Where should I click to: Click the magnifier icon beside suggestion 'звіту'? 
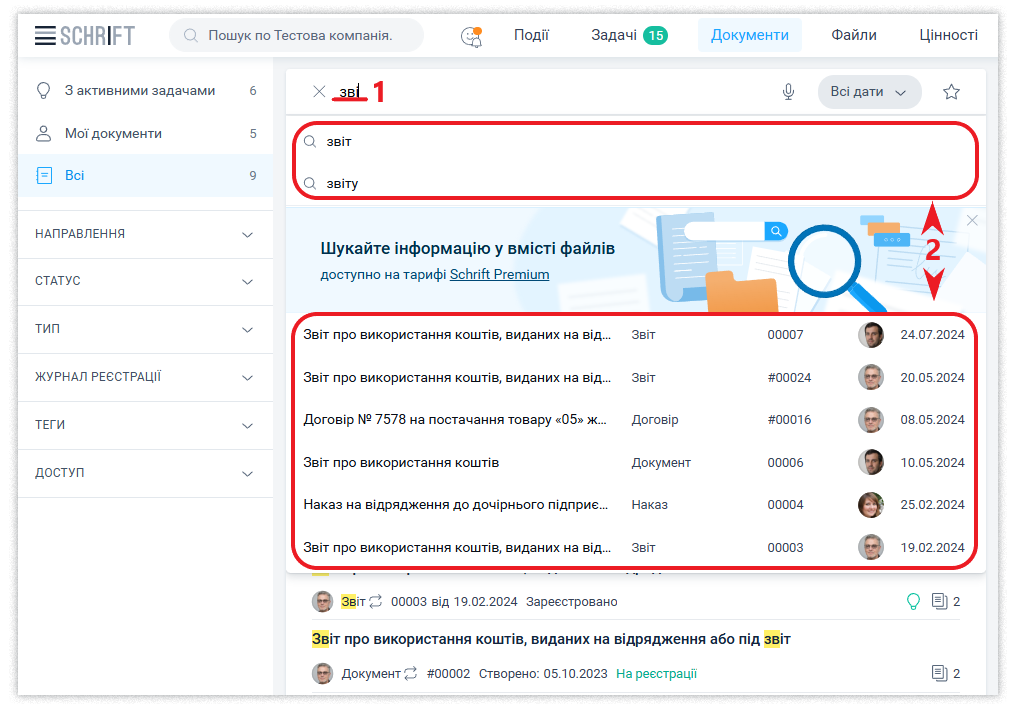(310, 184)
